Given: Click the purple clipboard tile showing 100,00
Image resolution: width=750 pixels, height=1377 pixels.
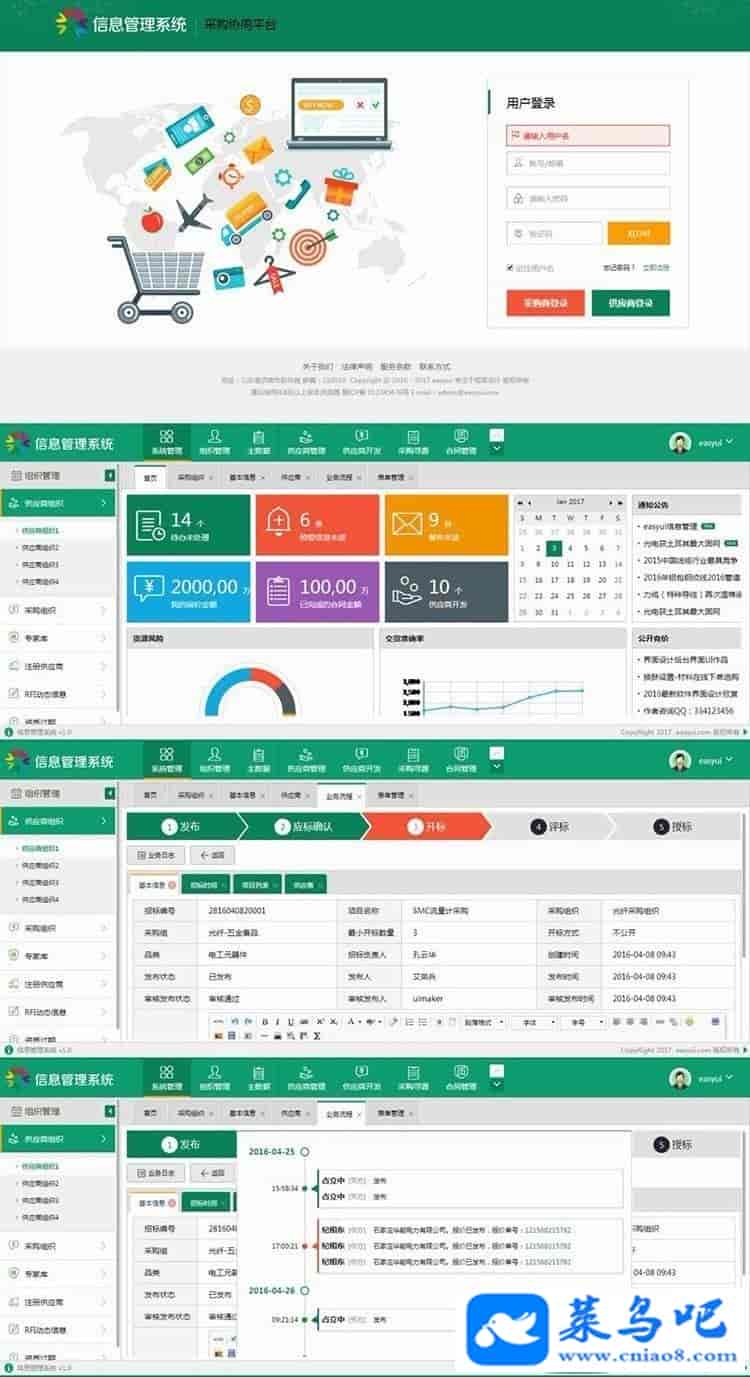Looking at the screenshot, I should pyautogui.click(x=317, y=591).
